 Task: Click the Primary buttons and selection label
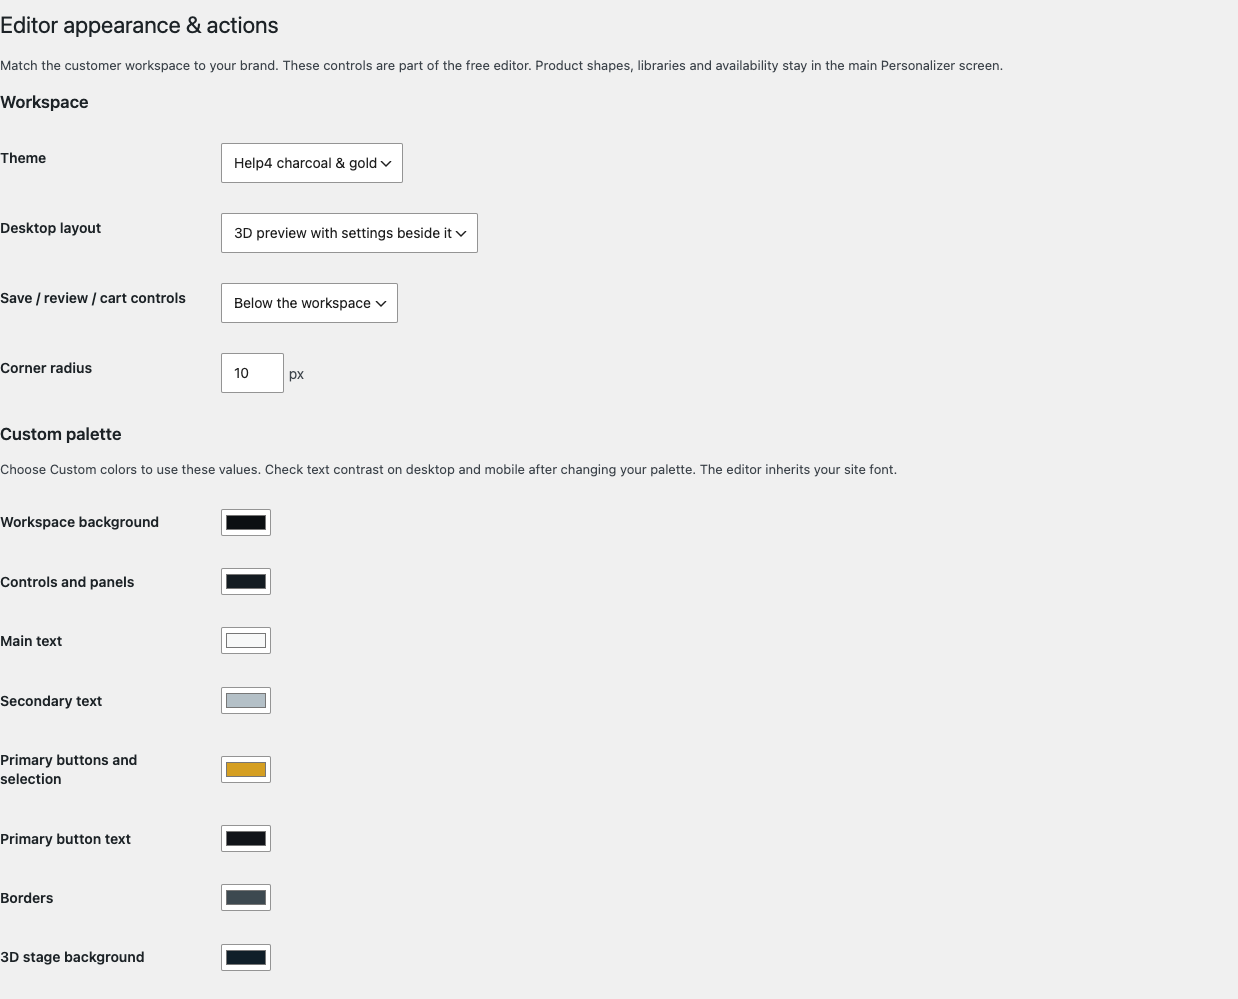pos(69,769)
